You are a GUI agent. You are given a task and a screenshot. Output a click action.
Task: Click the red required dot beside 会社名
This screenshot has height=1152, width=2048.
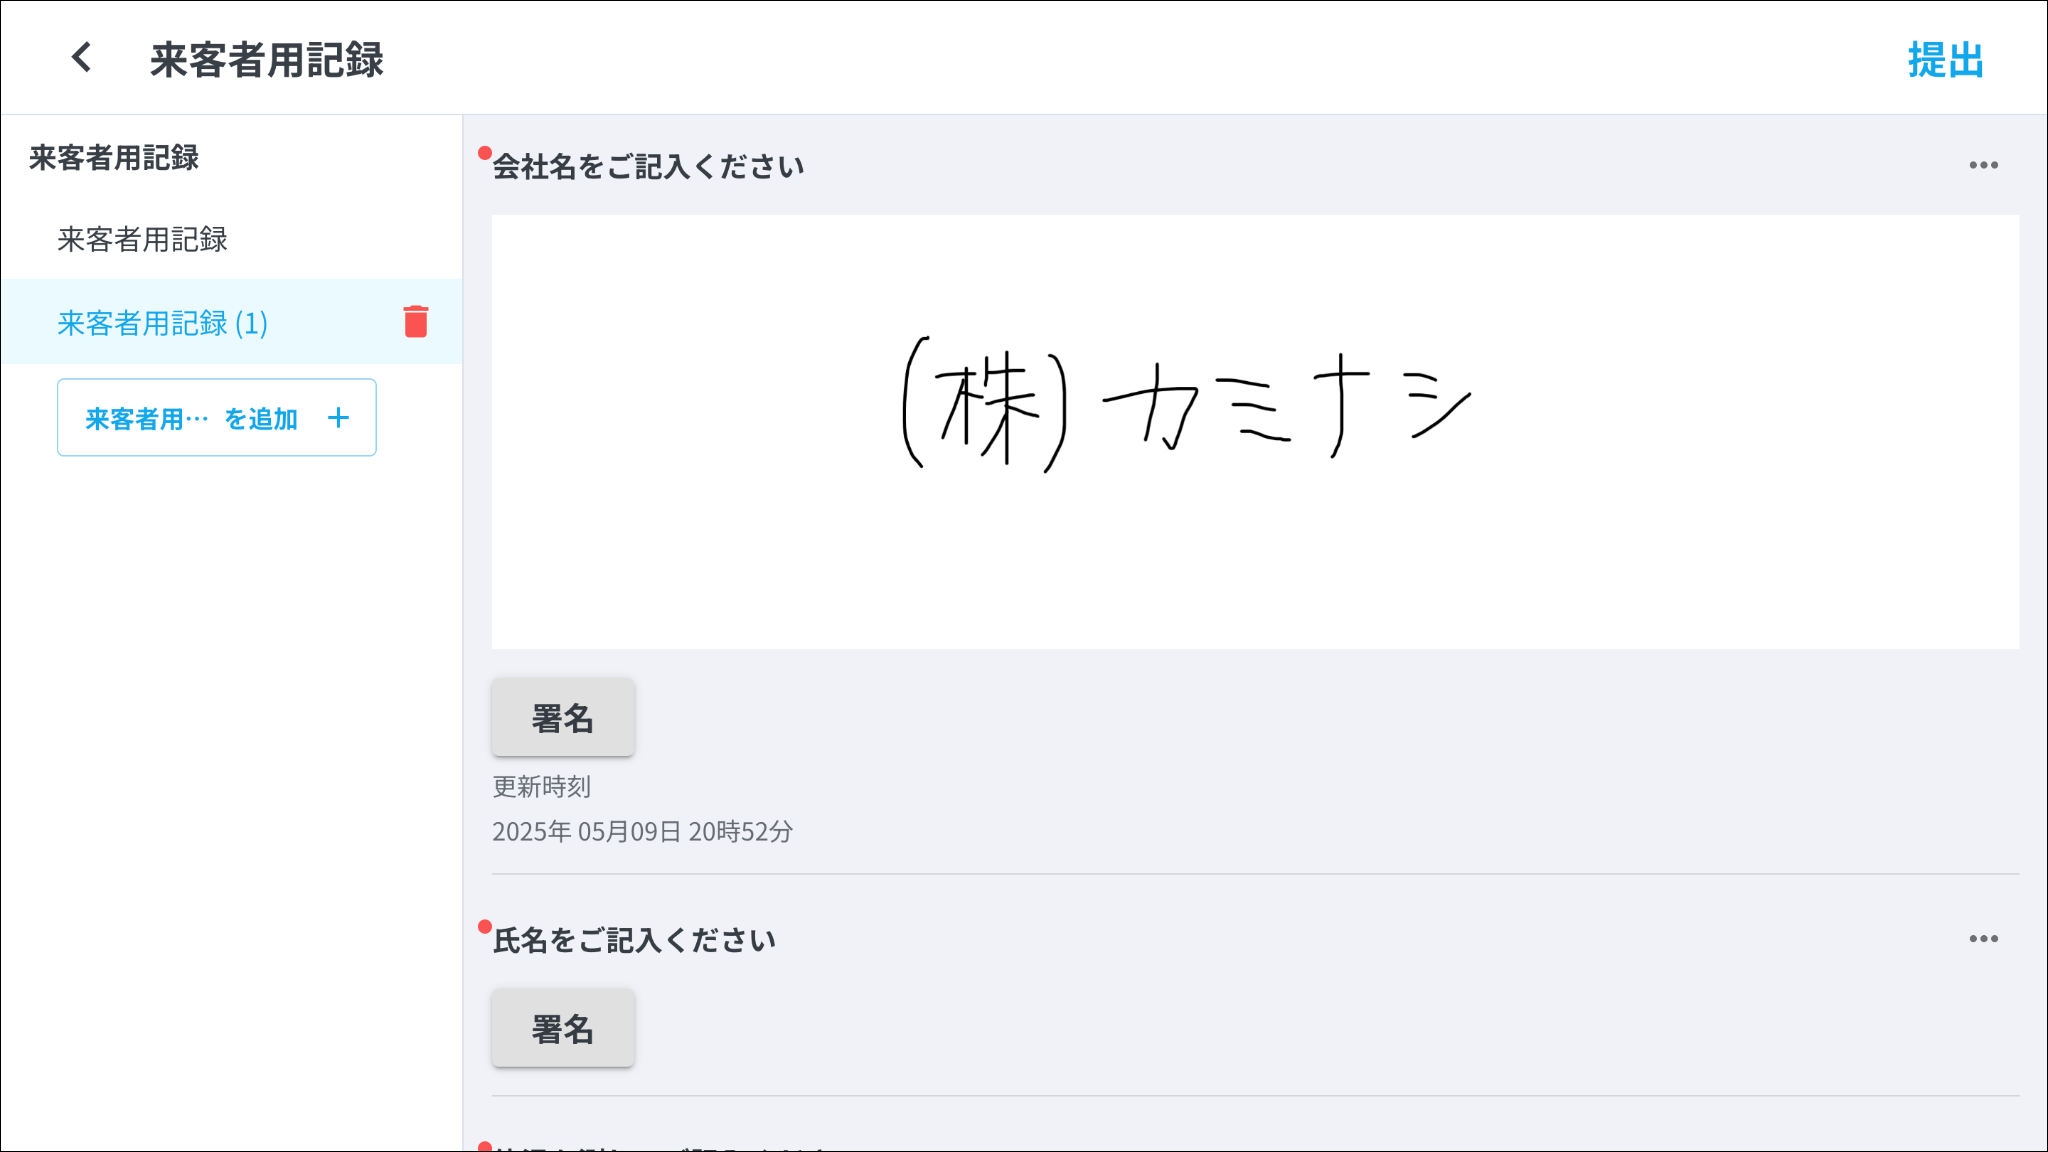[x=485, y=153]
